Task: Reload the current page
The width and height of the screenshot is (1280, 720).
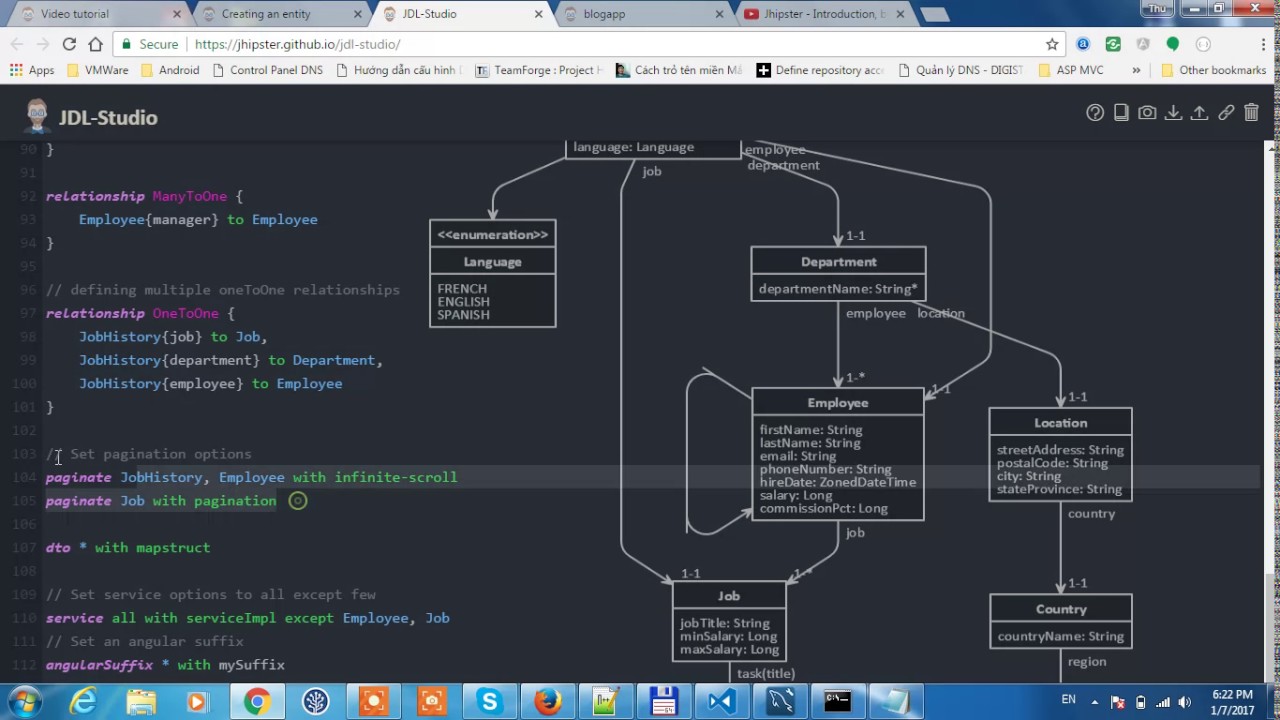Action: (69, 44)
